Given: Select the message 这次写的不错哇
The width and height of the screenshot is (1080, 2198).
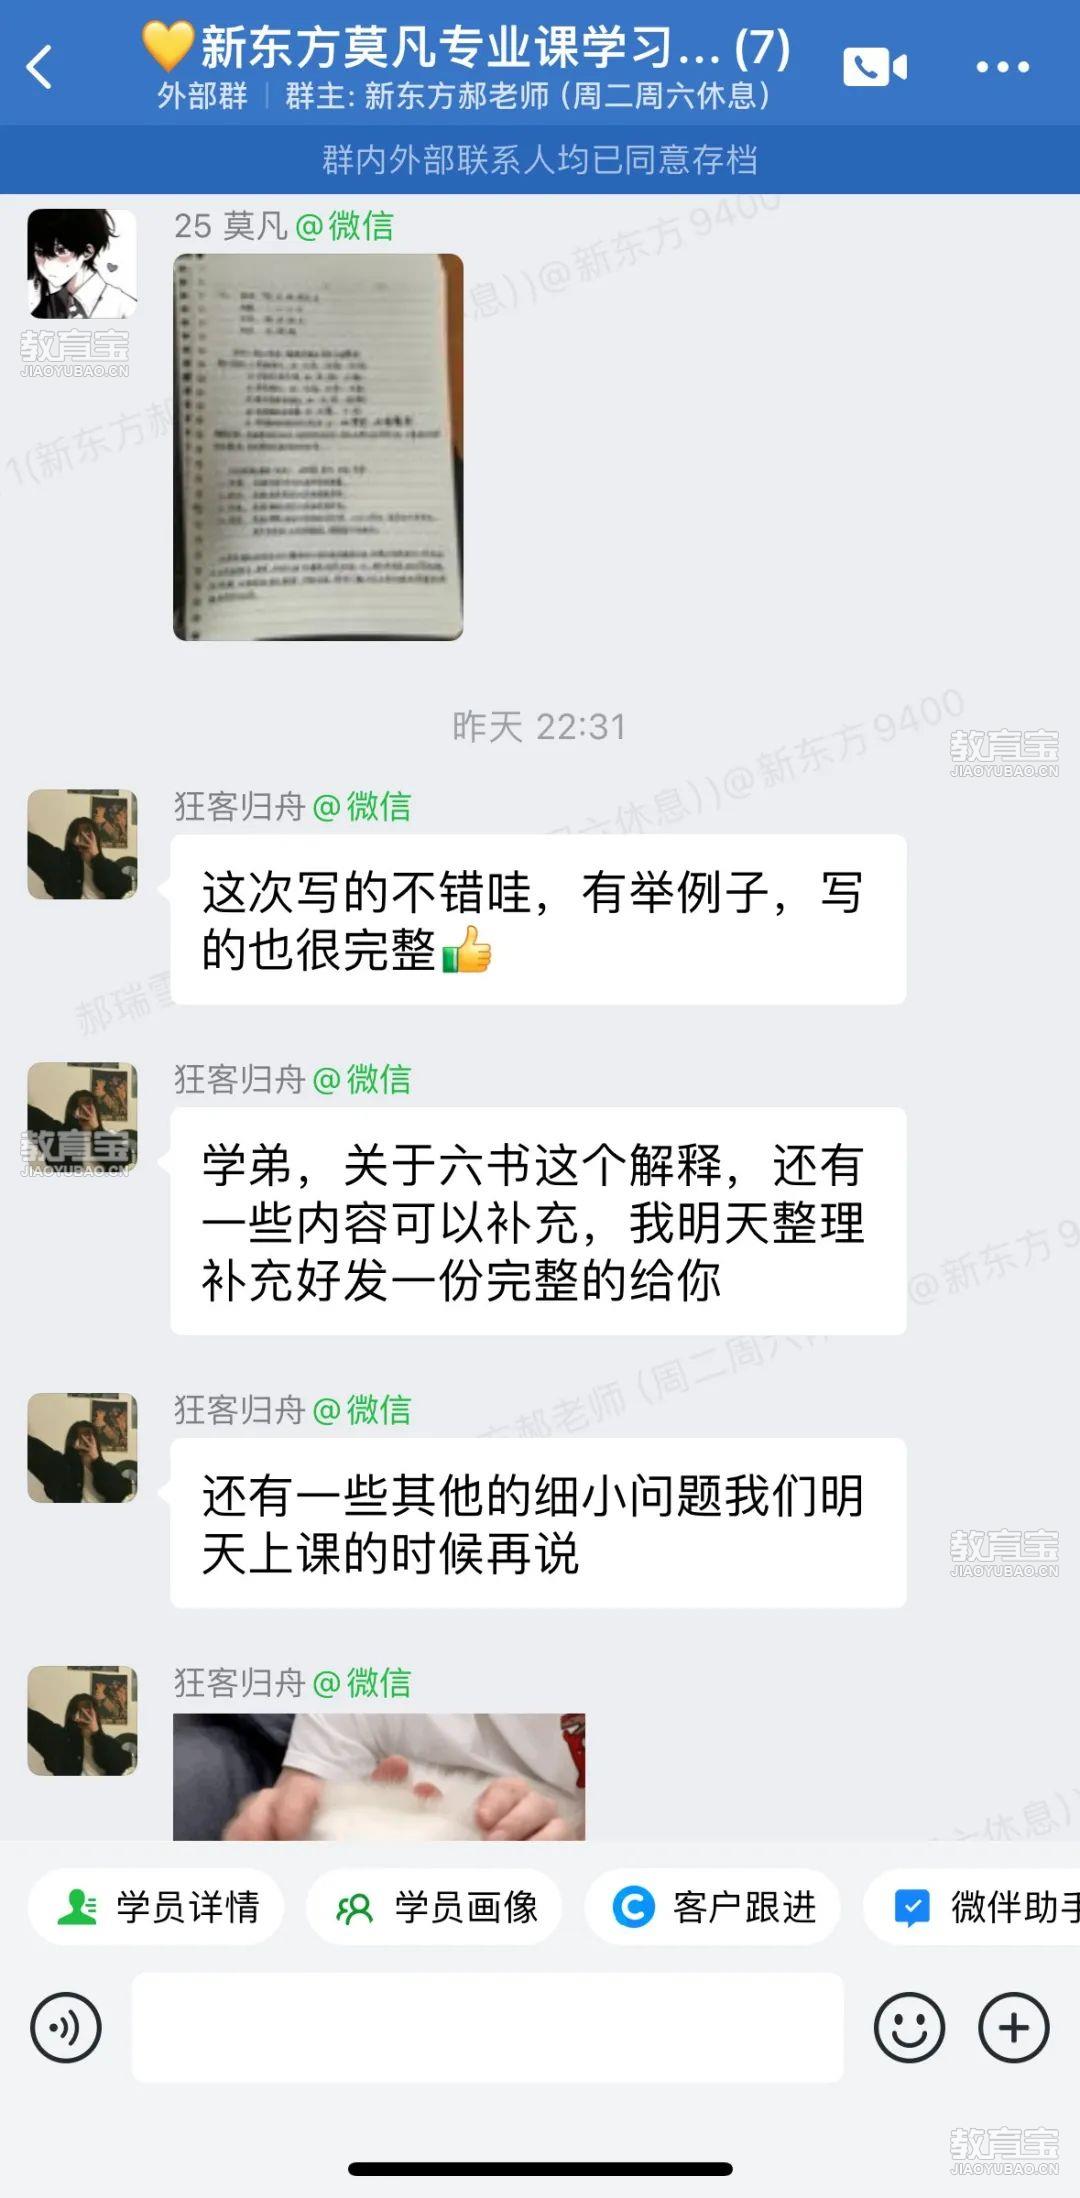Looking at the screenshot, I should pyautogui.click(x=538, y=920).
